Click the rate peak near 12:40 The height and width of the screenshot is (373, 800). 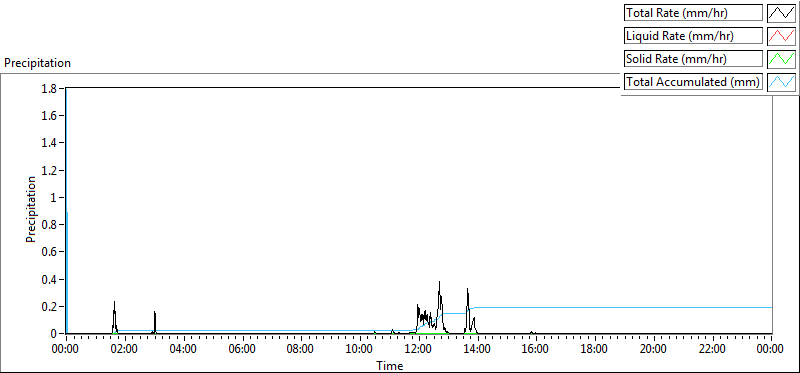coord(439,282)
